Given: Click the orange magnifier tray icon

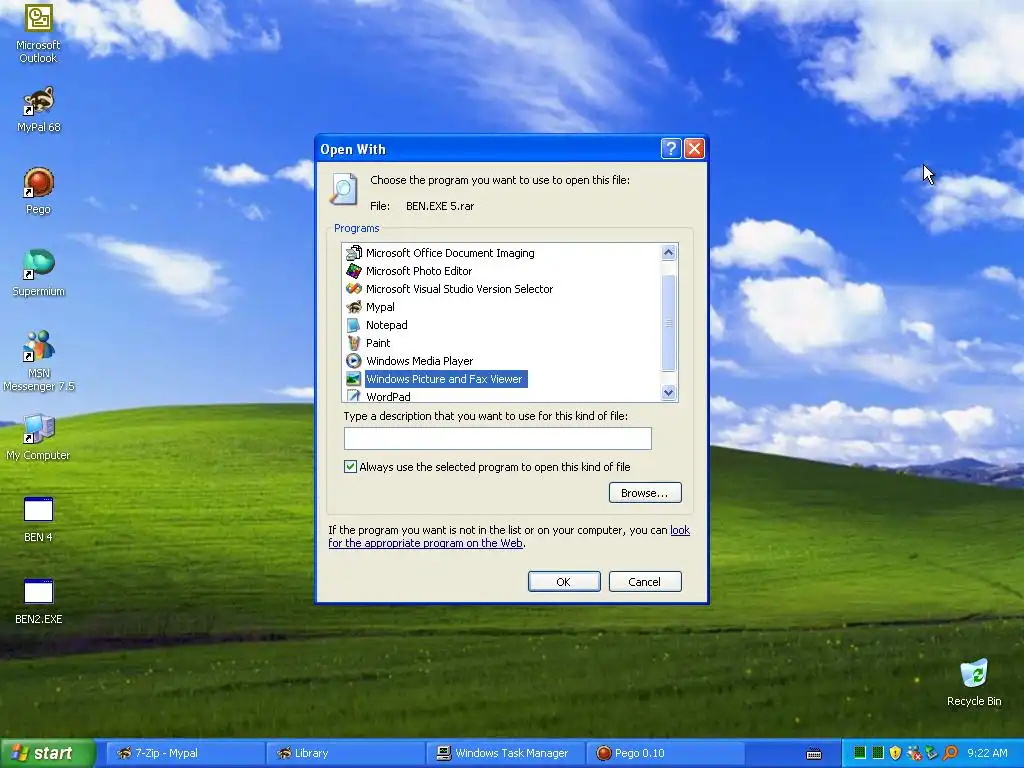Looking at the screenshot, I should tap(950, 753).
